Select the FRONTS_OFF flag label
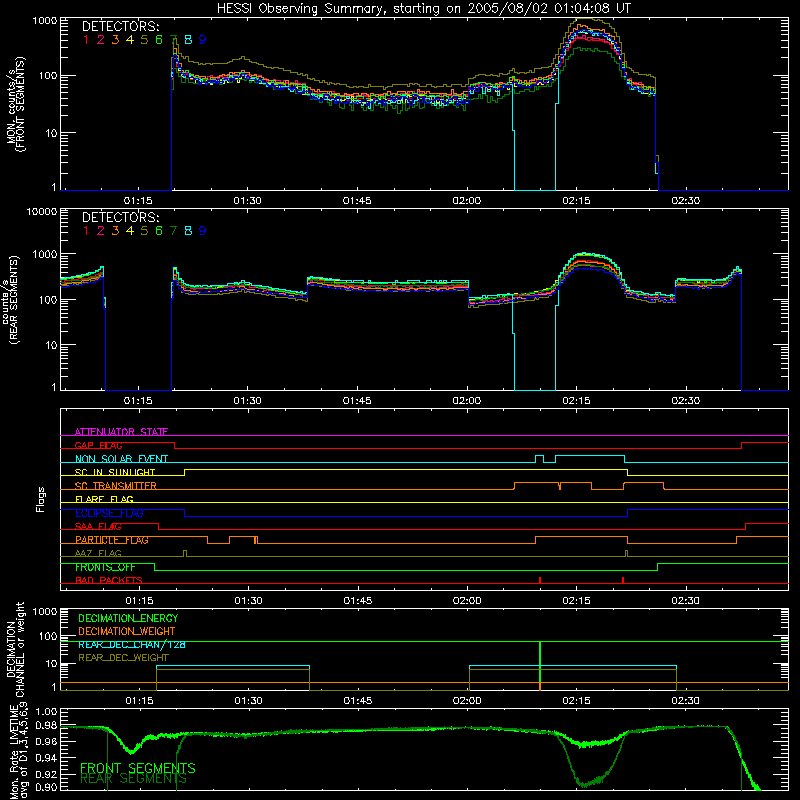Screen dimensions: 800x800 (105, 567)
